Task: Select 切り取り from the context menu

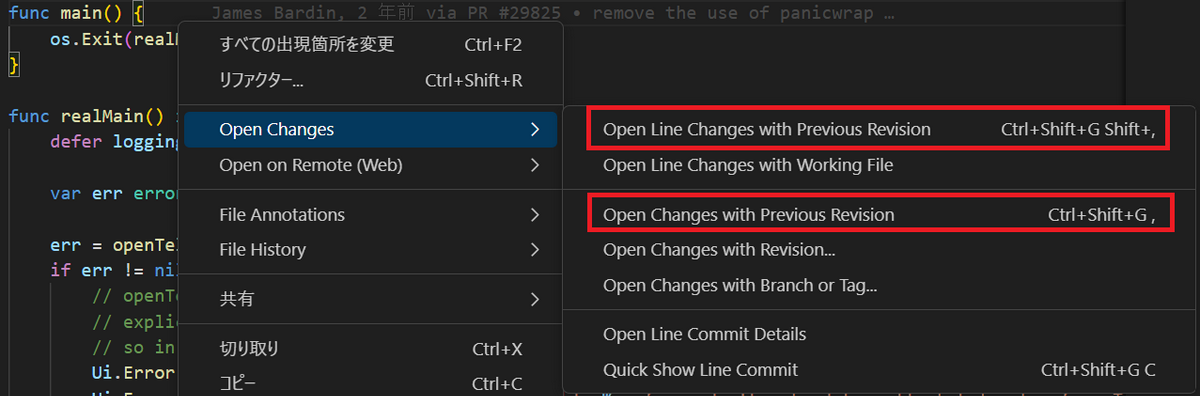Action: tap(370, 349)
